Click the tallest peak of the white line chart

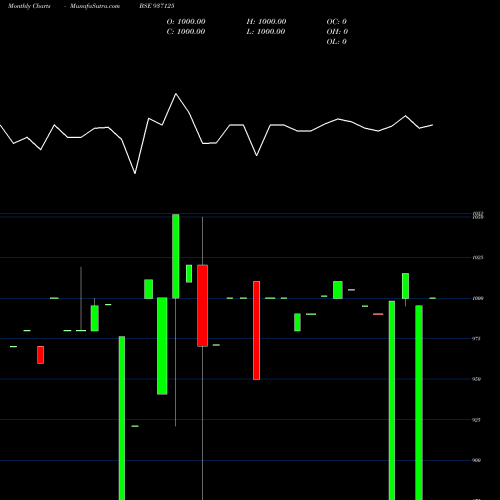(176, 94)
